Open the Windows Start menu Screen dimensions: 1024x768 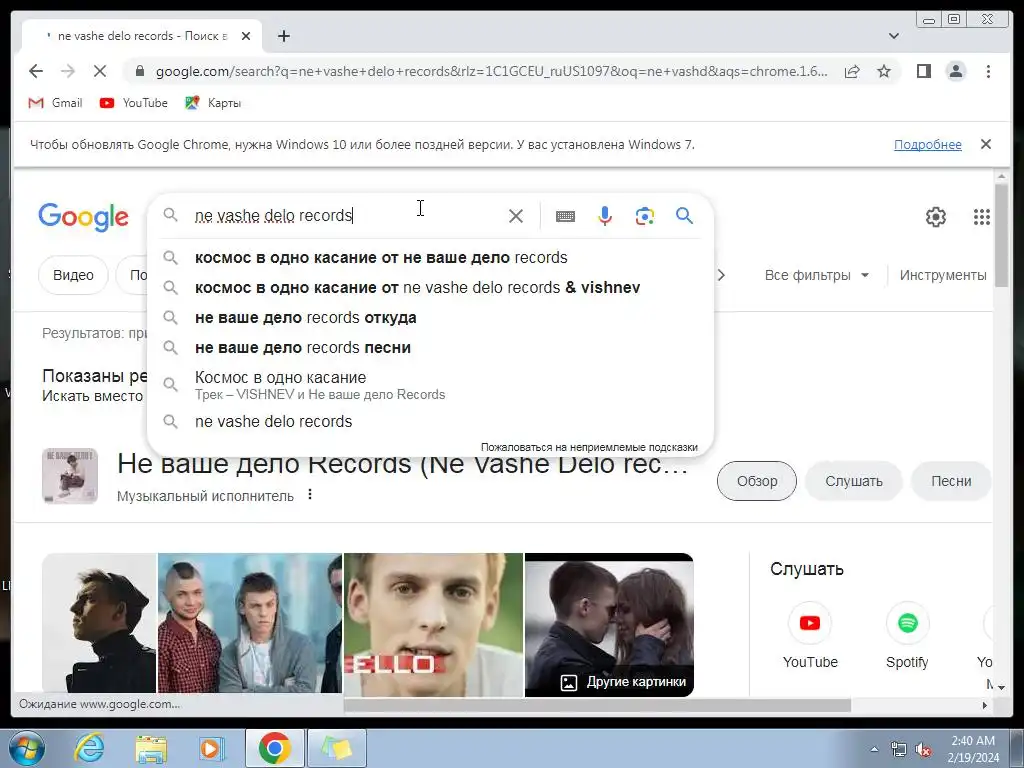[x=26, y=748]
